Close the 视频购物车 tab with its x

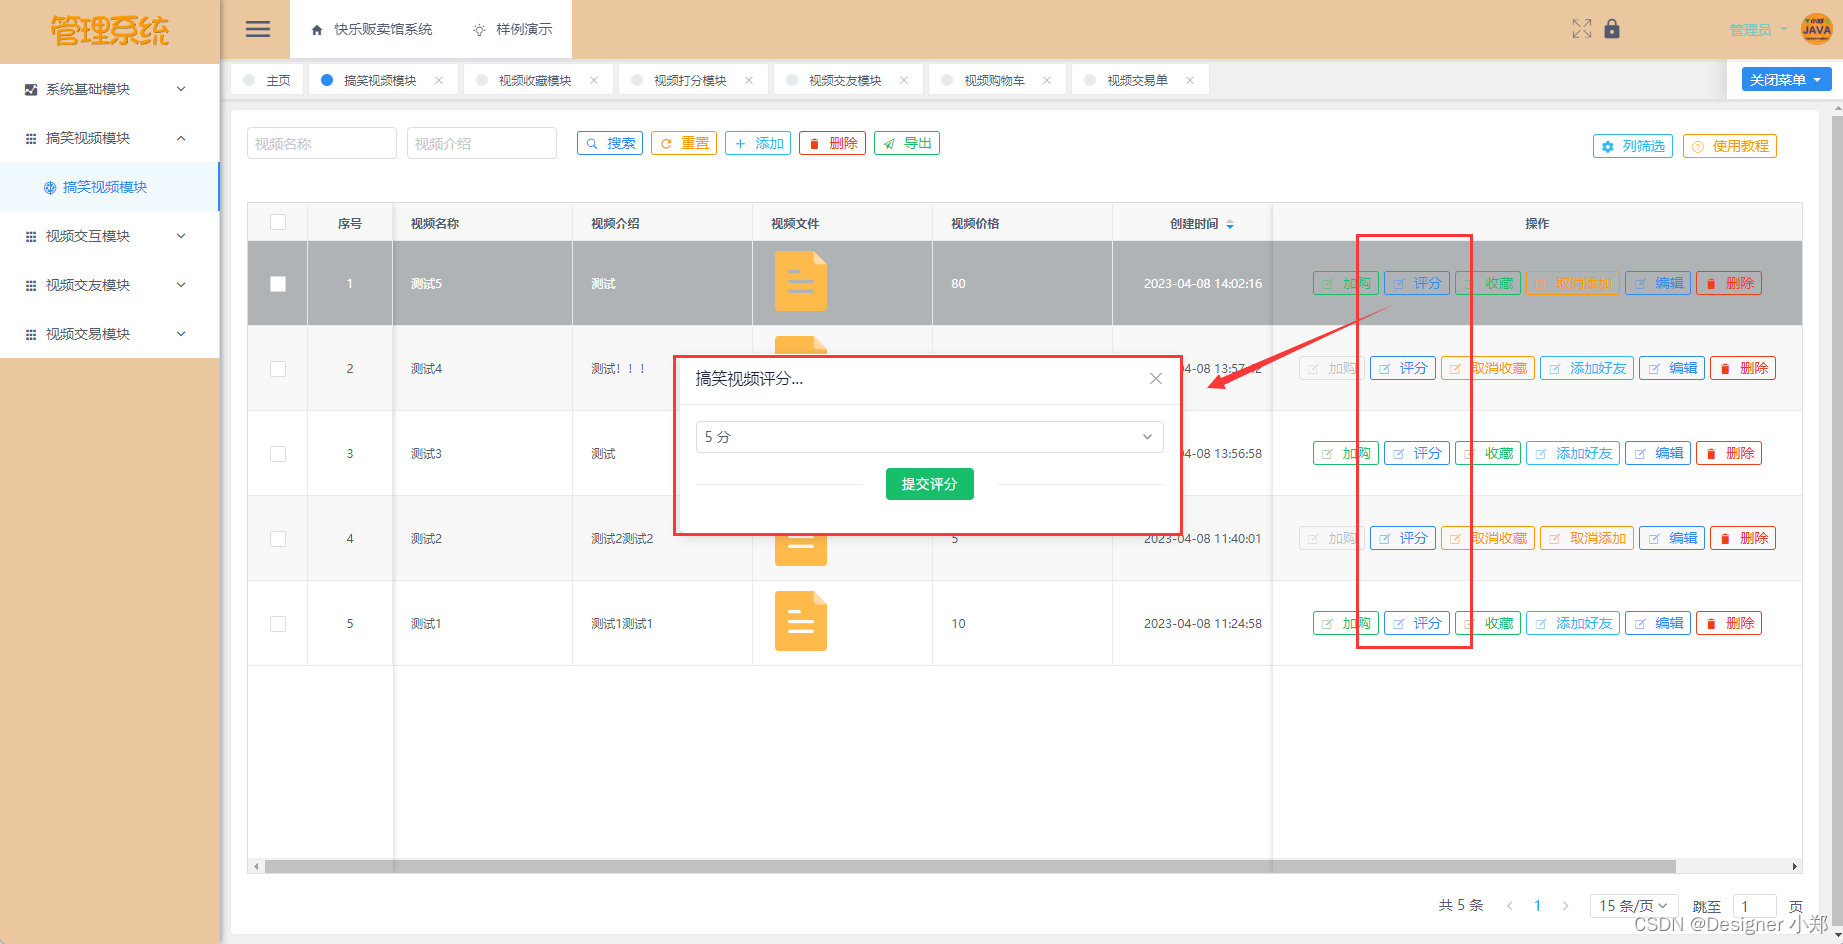1047,80
